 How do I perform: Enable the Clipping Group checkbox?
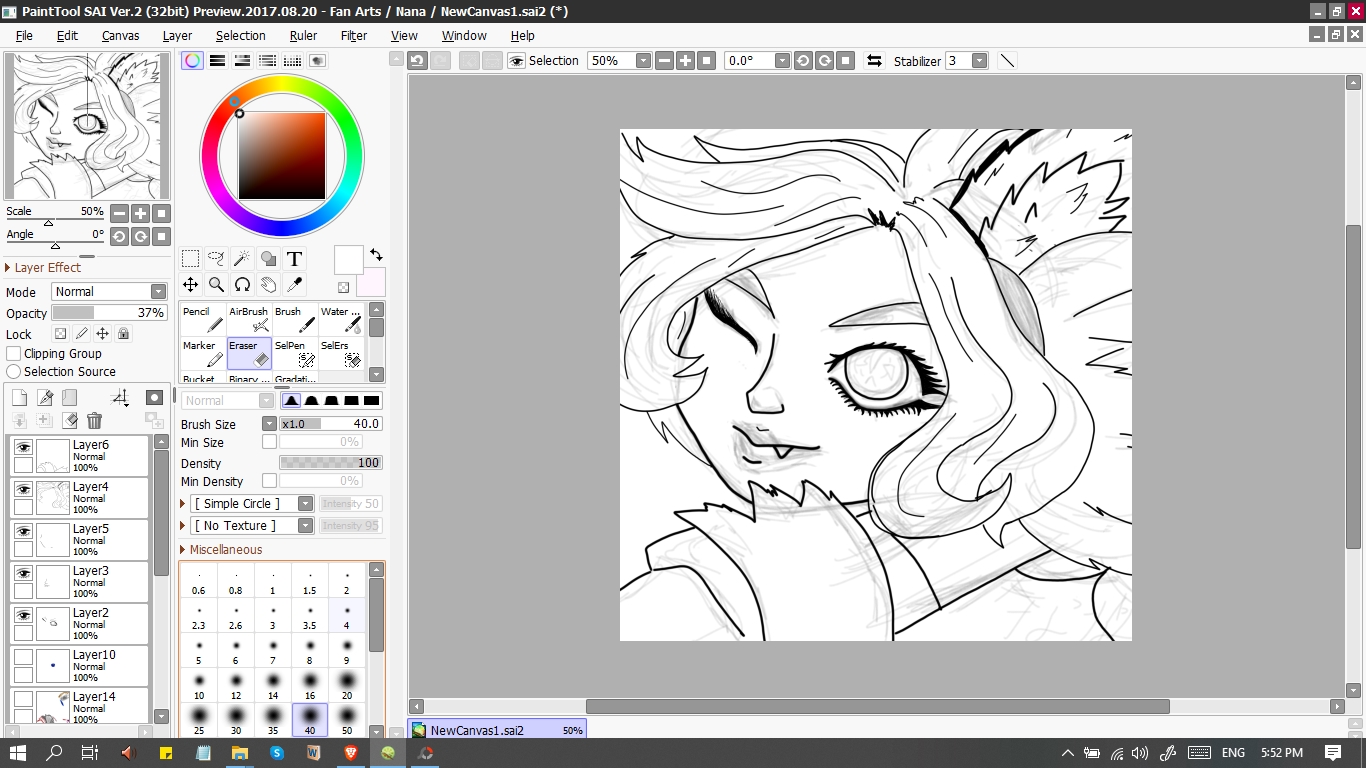tap(14, 353)
